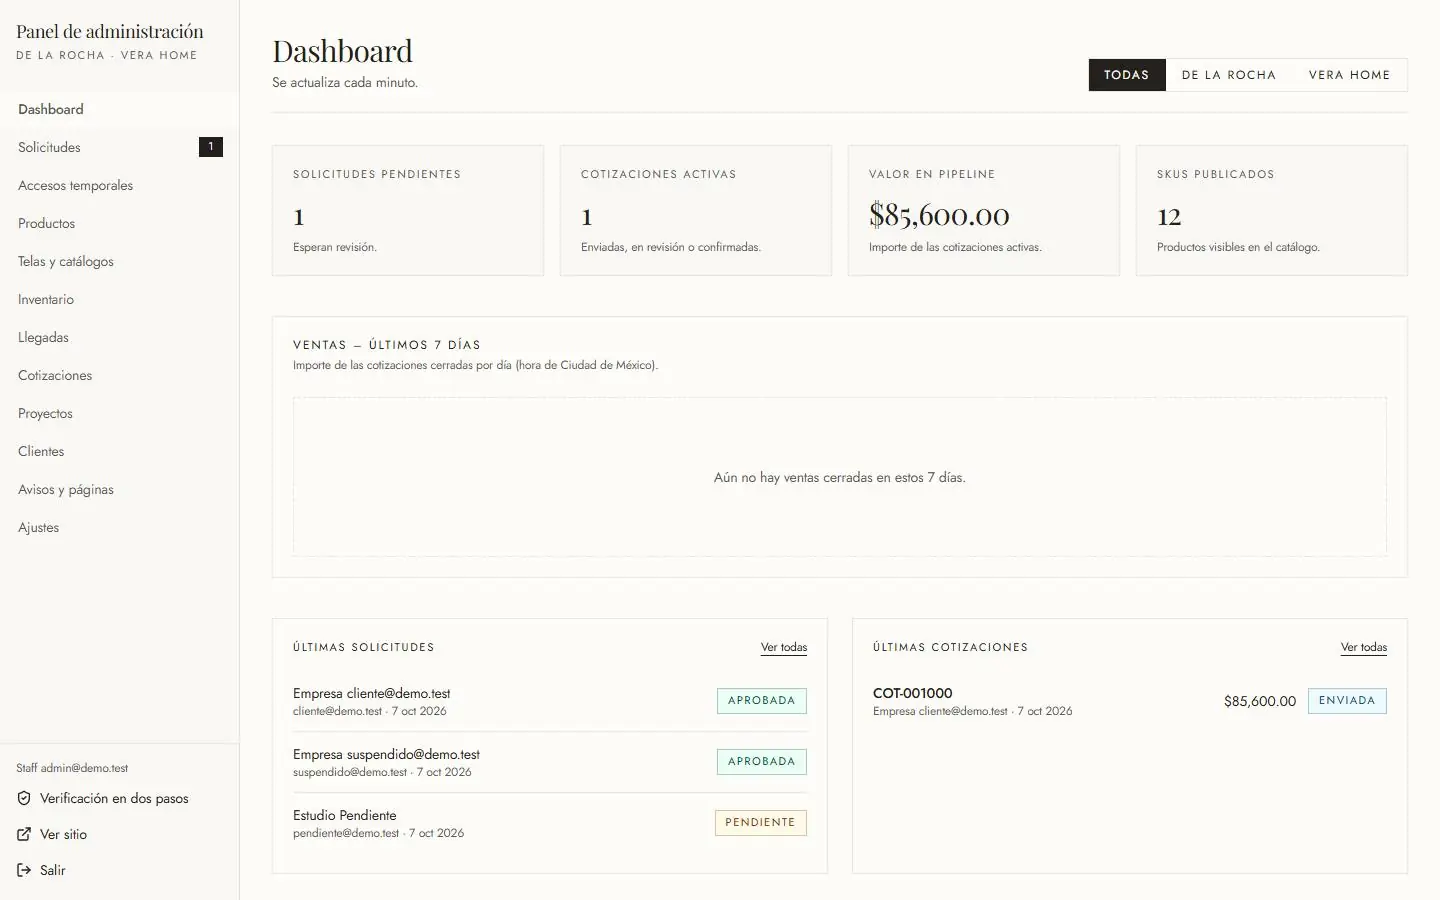Open quote COT-001000
The image size is (1440, 900).
coord(1130,701)
